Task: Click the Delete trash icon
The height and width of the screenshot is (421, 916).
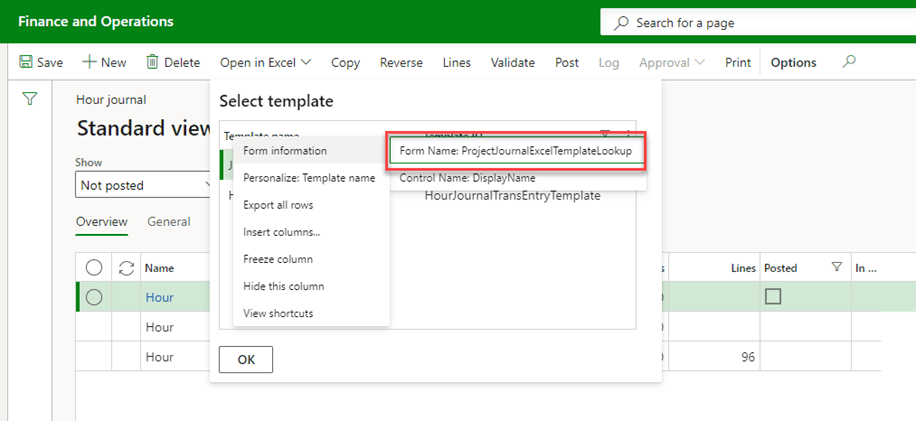Action: [152, 62]
